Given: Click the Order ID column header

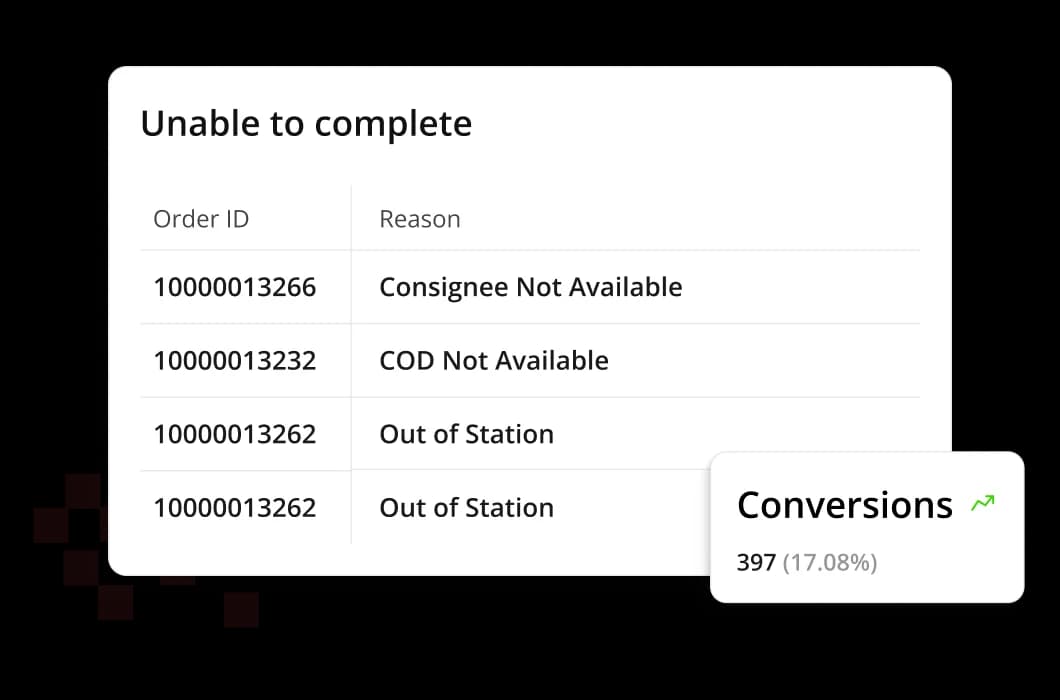Looking at the screenshot, I should (x=201, y=219).
